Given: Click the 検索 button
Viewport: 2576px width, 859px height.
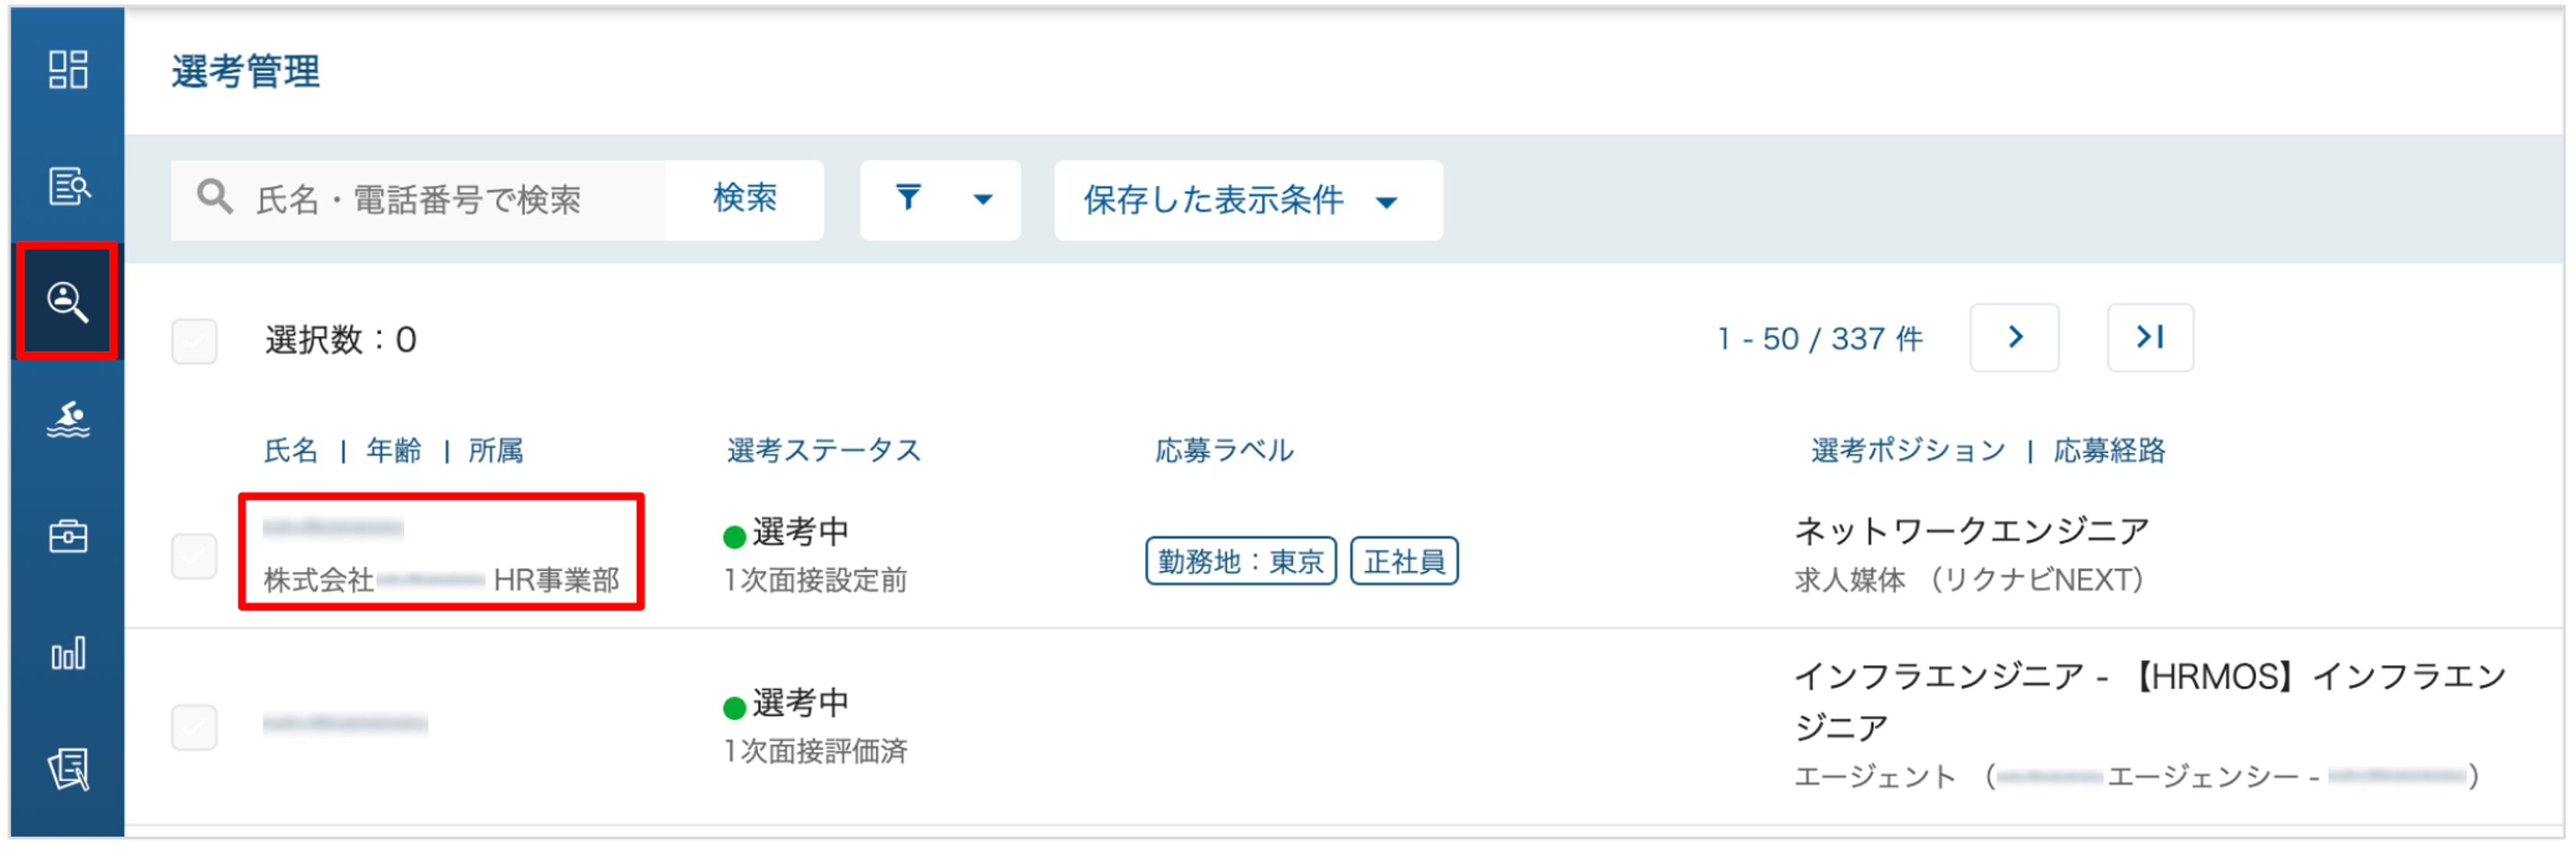Looking at the screenshot, I should [x=745, y=198].
